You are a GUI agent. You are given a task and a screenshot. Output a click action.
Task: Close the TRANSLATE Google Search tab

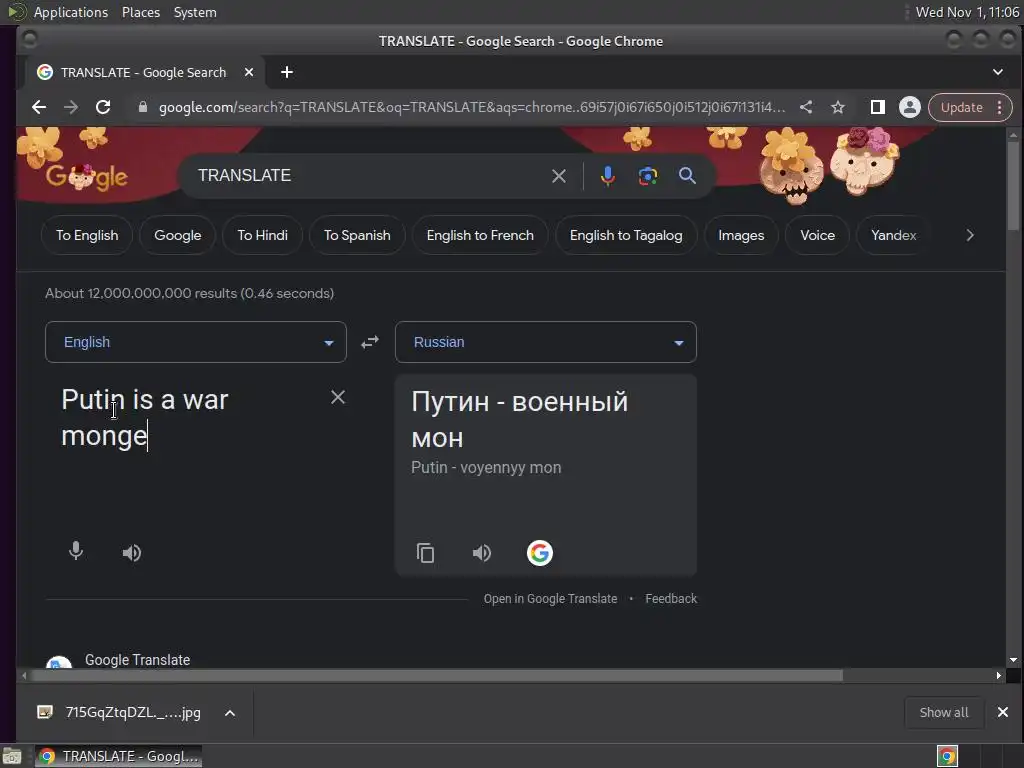click(x=249, y=72)
